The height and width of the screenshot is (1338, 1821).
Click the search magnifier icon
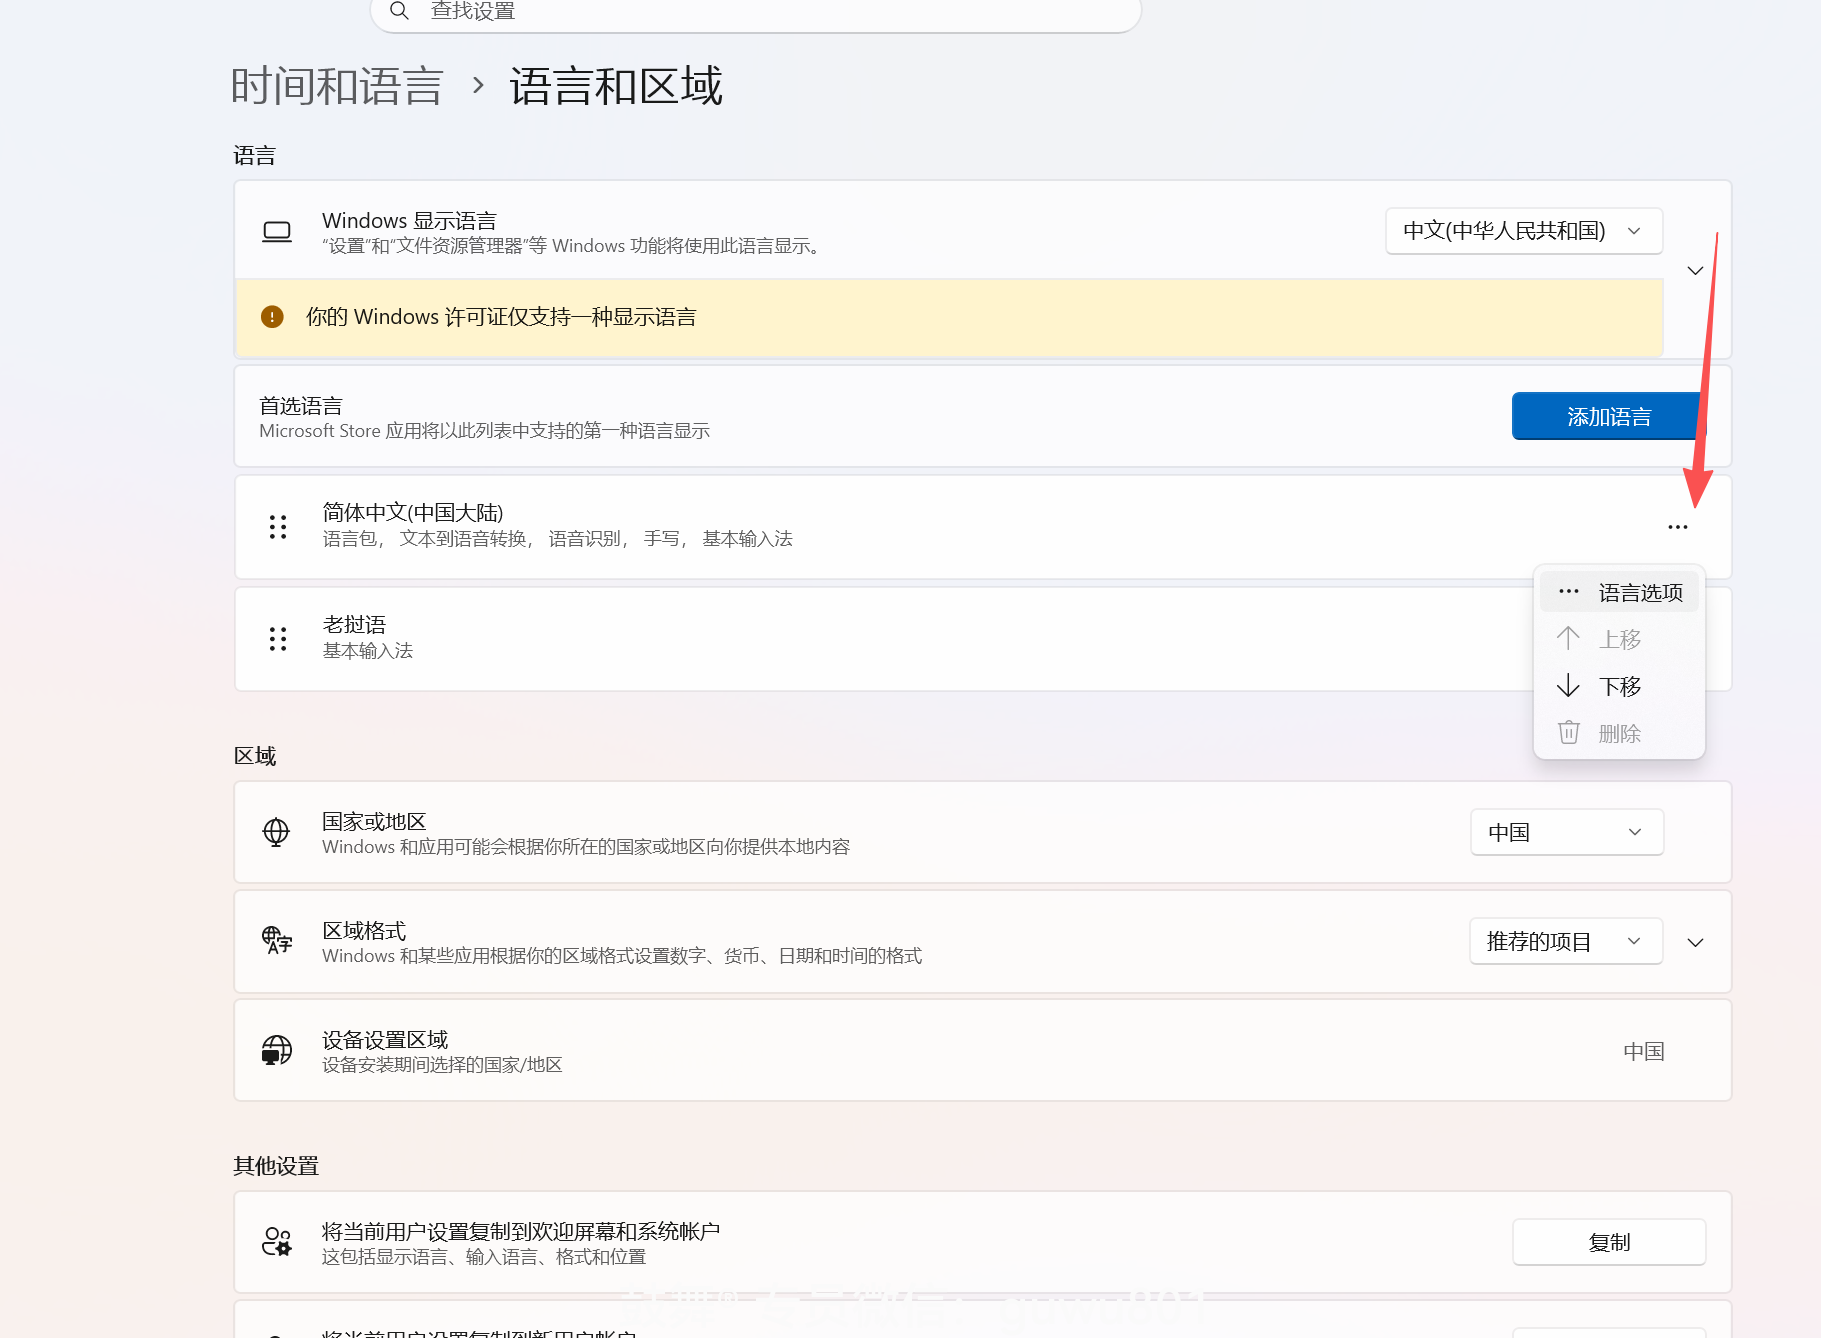(x=399, y=11)
